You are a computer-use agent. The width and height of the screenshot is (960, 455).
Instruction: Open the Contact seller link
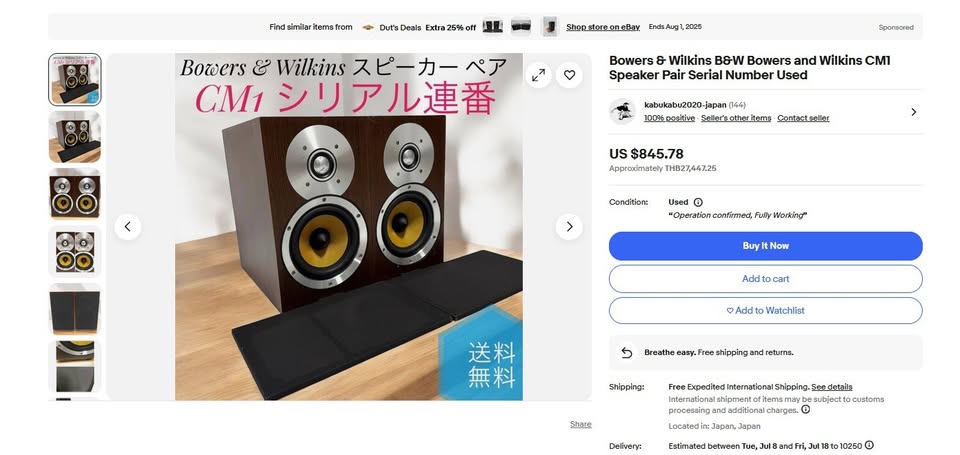coord(803,118)
